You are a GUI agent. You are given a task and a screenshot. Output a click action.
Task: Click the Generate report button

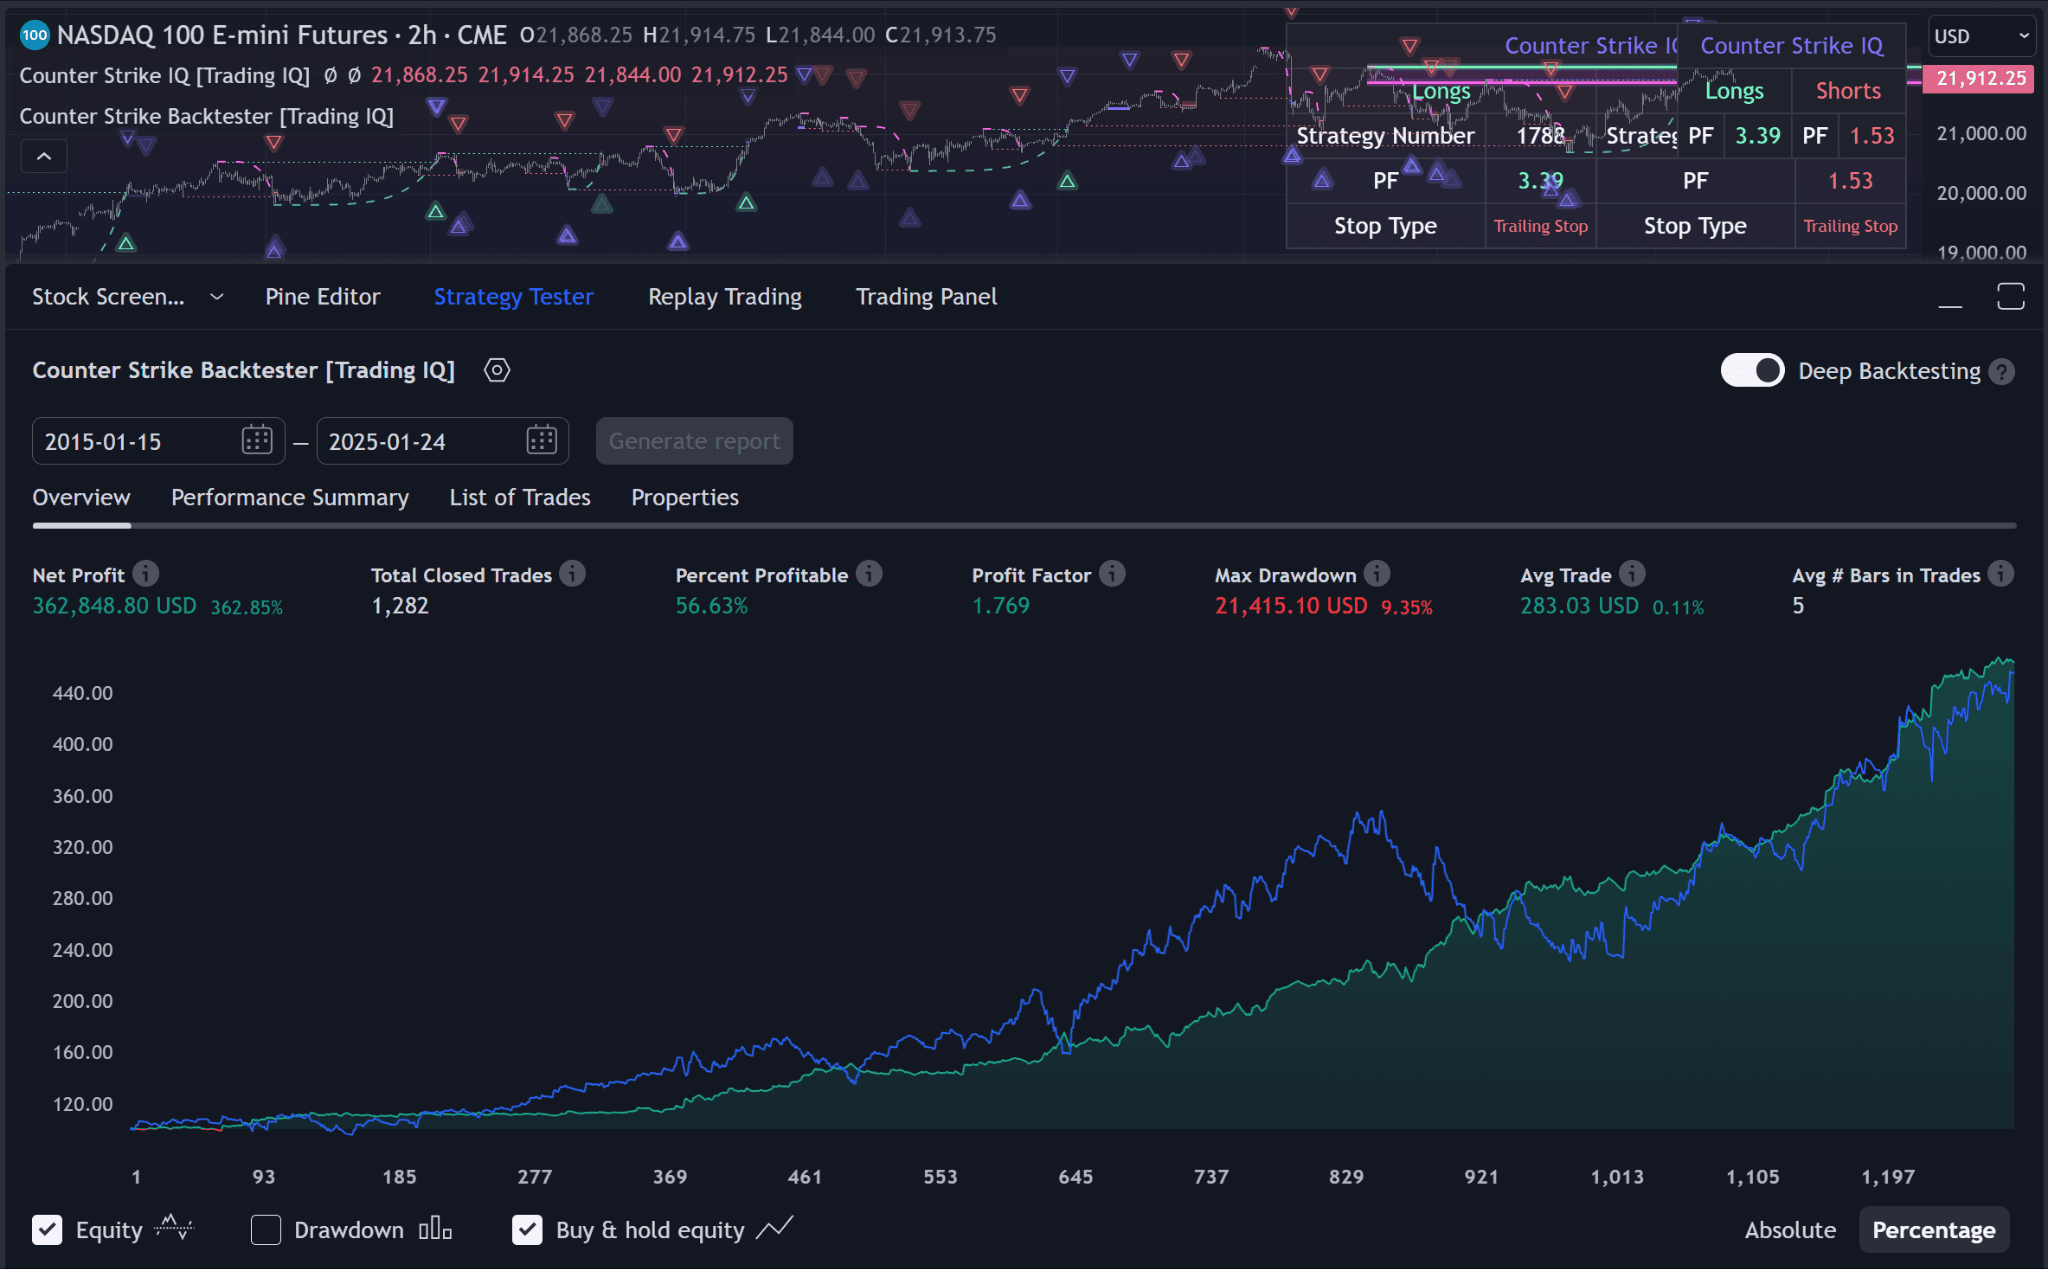coord(694,441)
